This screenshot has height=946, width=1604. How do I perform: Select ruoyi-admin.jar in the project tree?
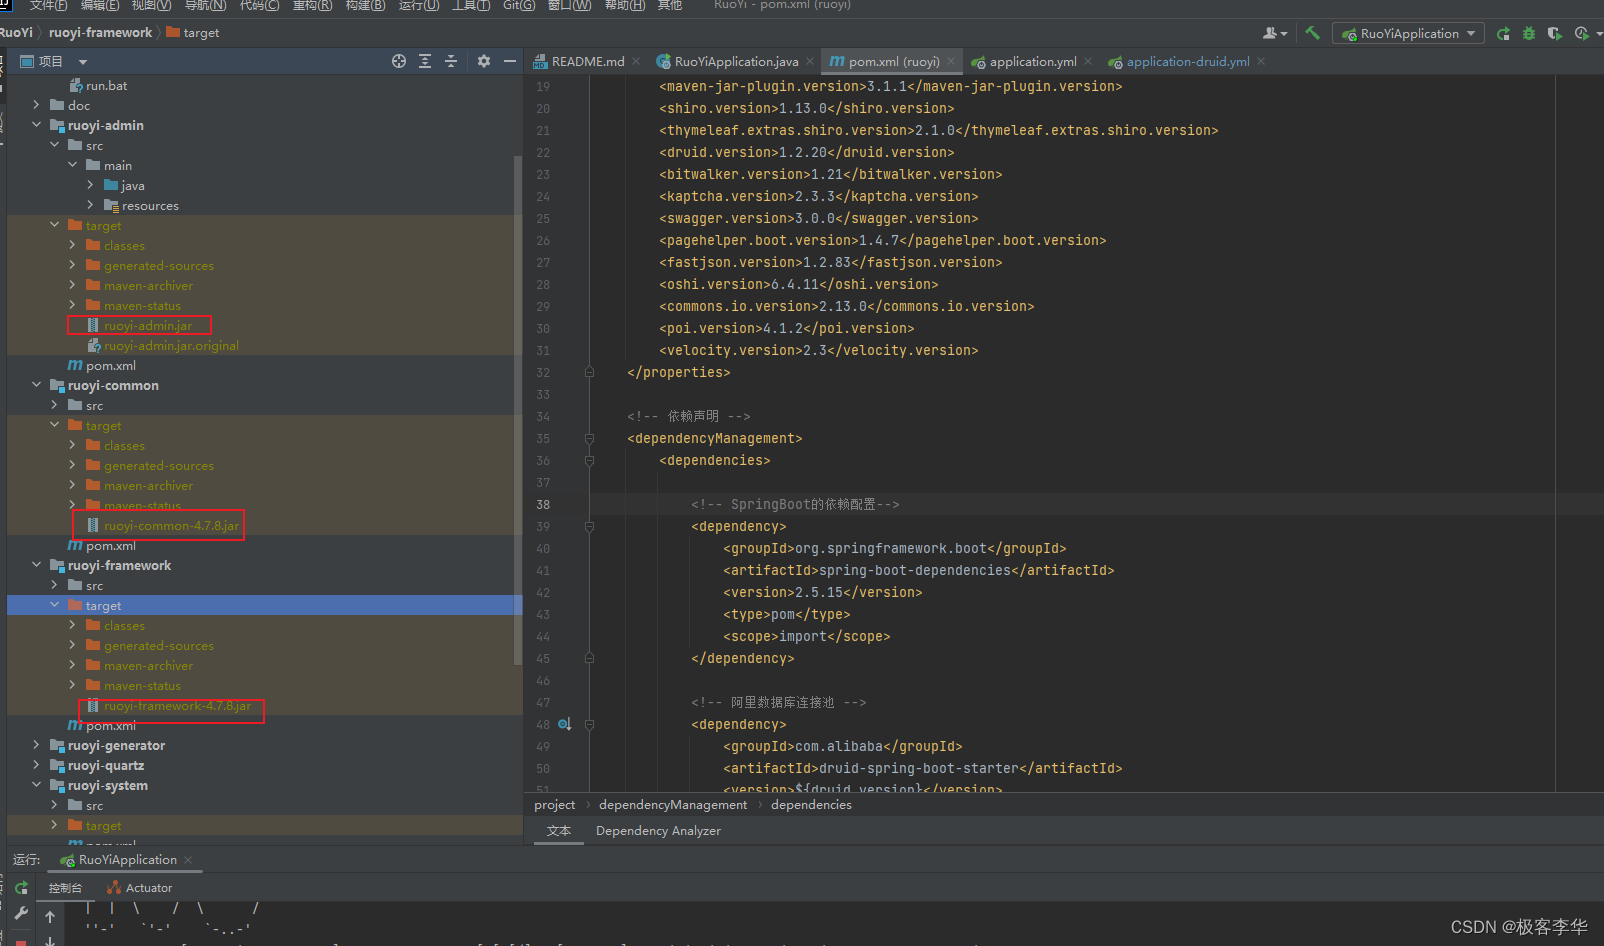pyautogui.click(x=147, y=325)
